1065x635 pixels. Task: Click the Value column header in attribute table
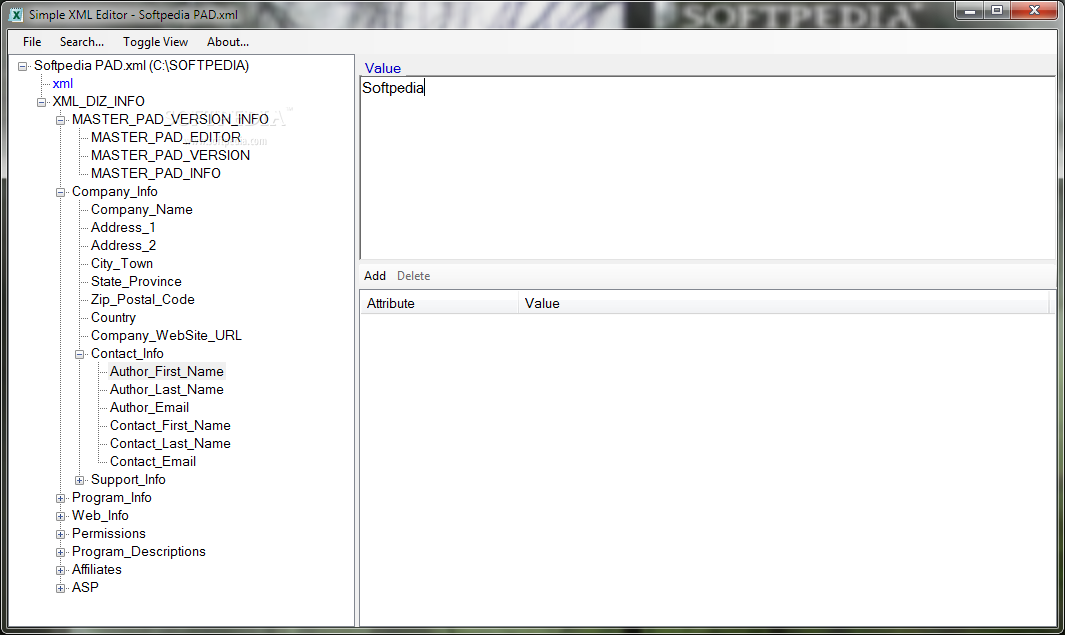[x=784, y=304]
